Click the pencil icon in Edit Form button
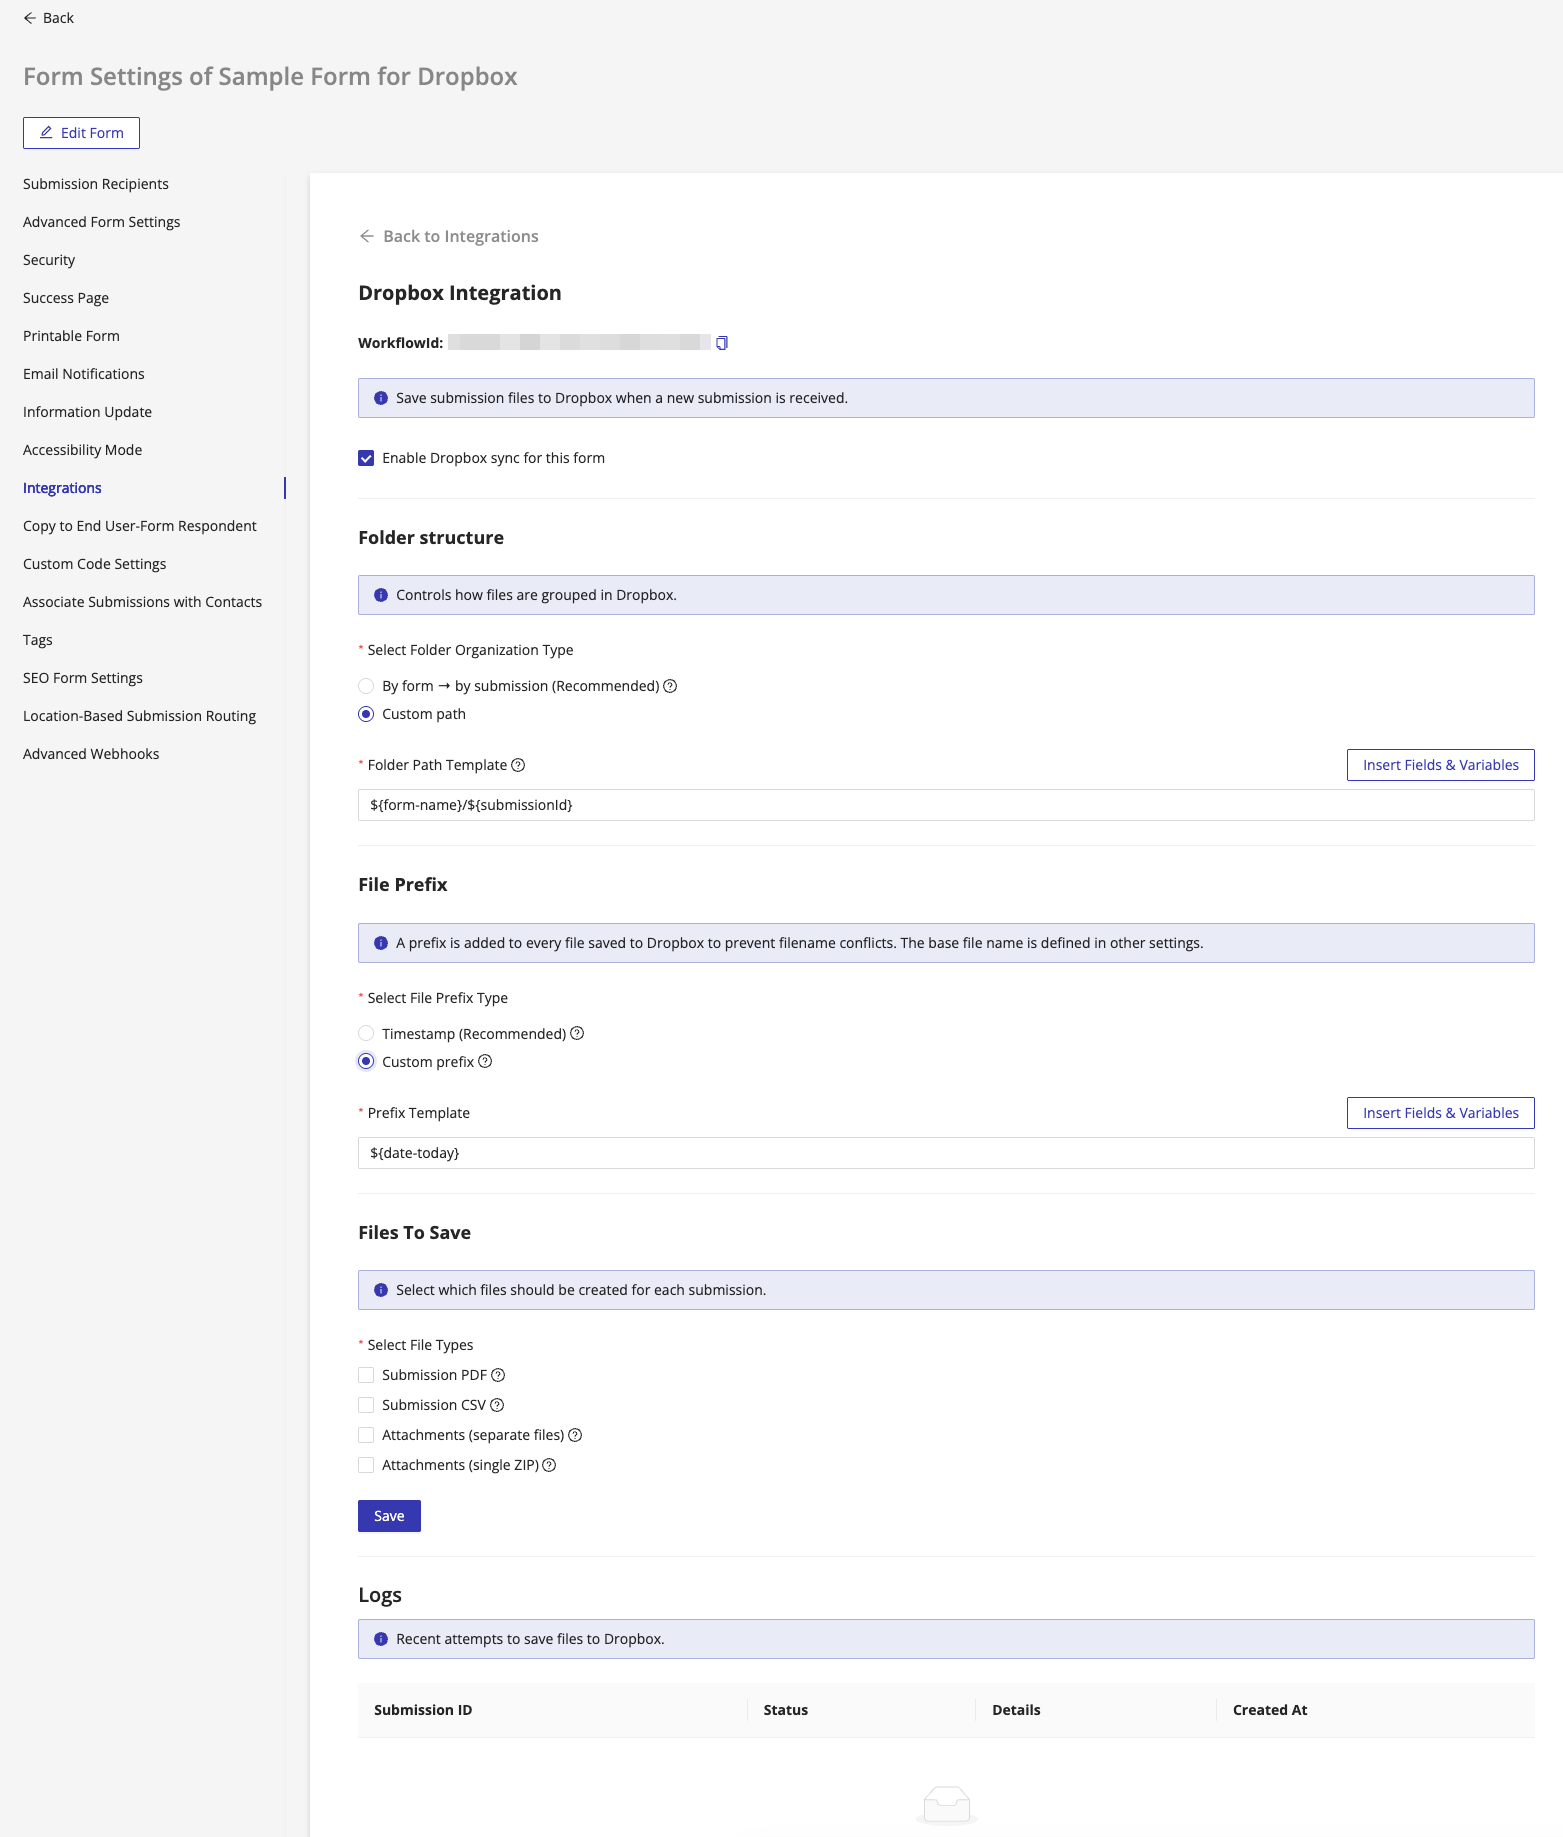 [46, 133]
